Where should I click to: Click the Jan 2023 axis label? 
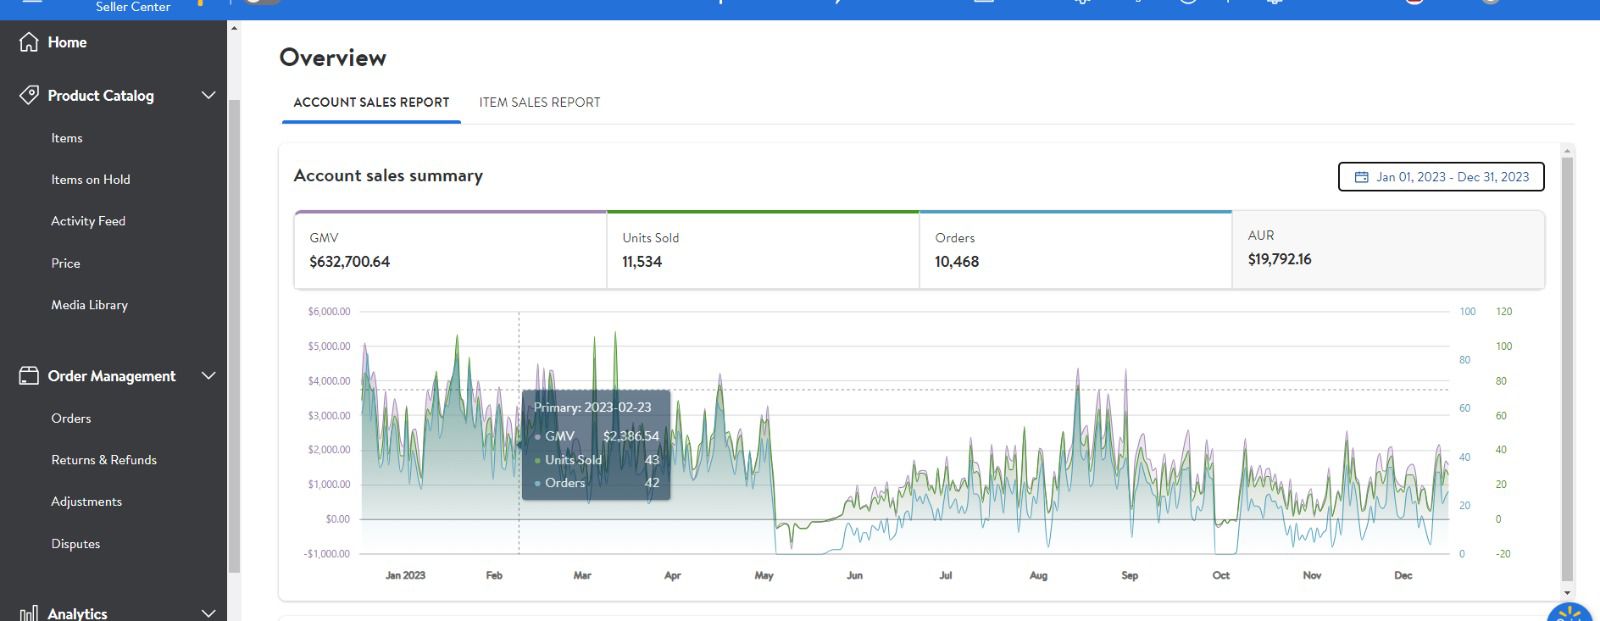(x=405, y=576)
